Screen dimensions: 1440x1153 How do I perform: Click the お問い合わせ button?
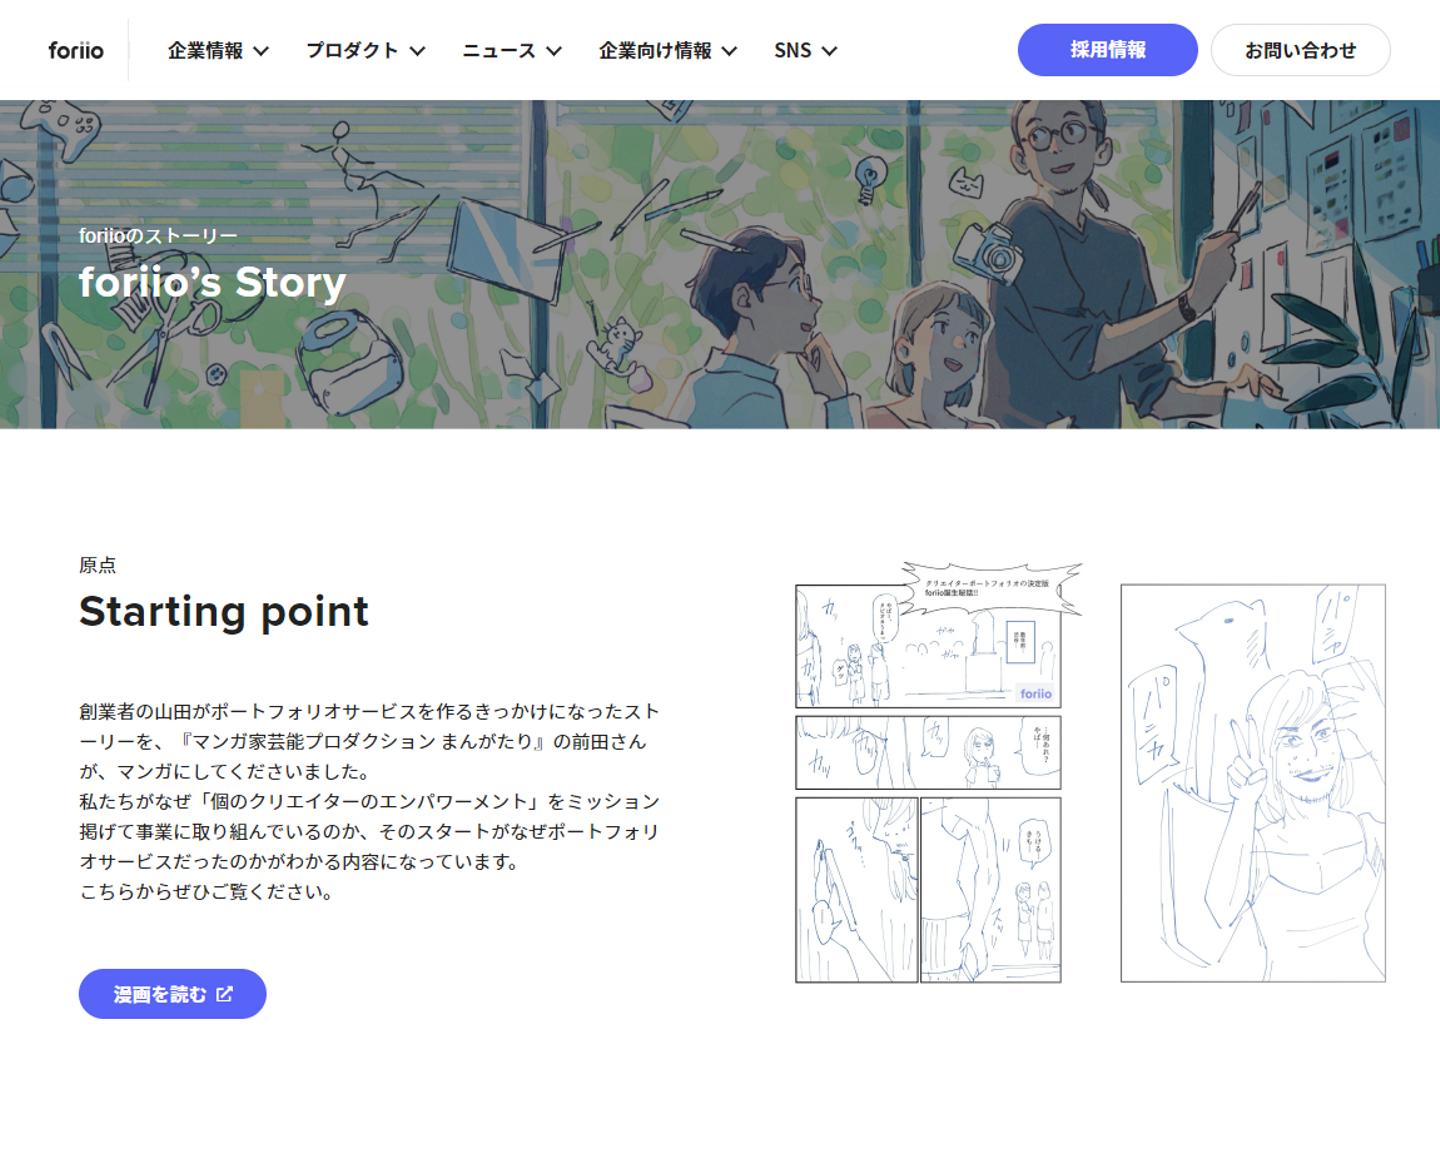point(1300,50)
